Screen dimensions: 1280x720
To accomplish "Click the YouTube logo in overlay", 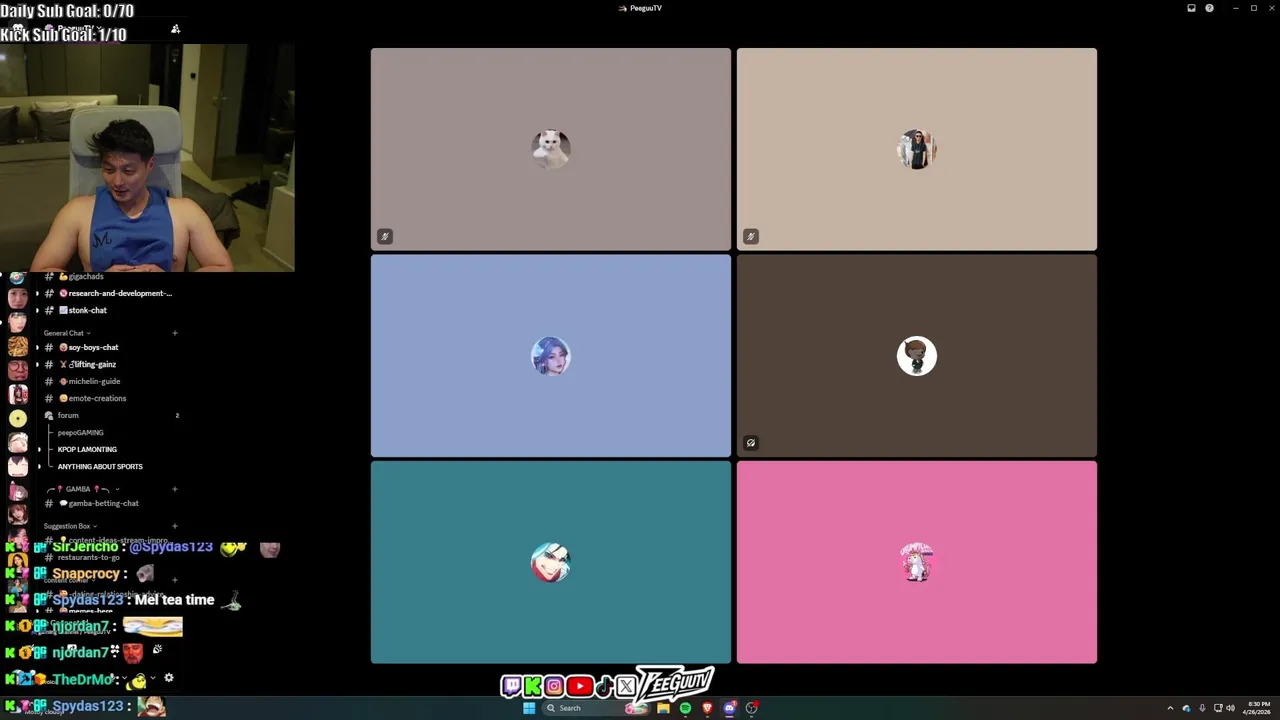I will [579, 686].
